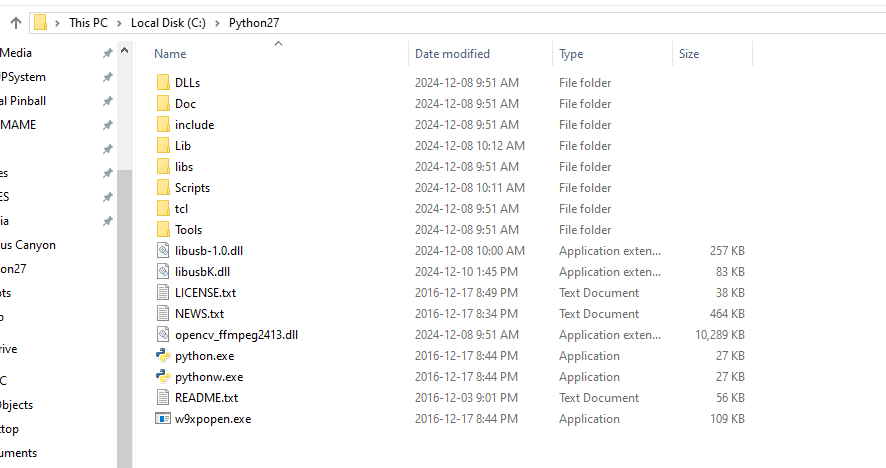
Task: Click the Lib row's 10:12 AM date
Action: click(x=470, y=146)
